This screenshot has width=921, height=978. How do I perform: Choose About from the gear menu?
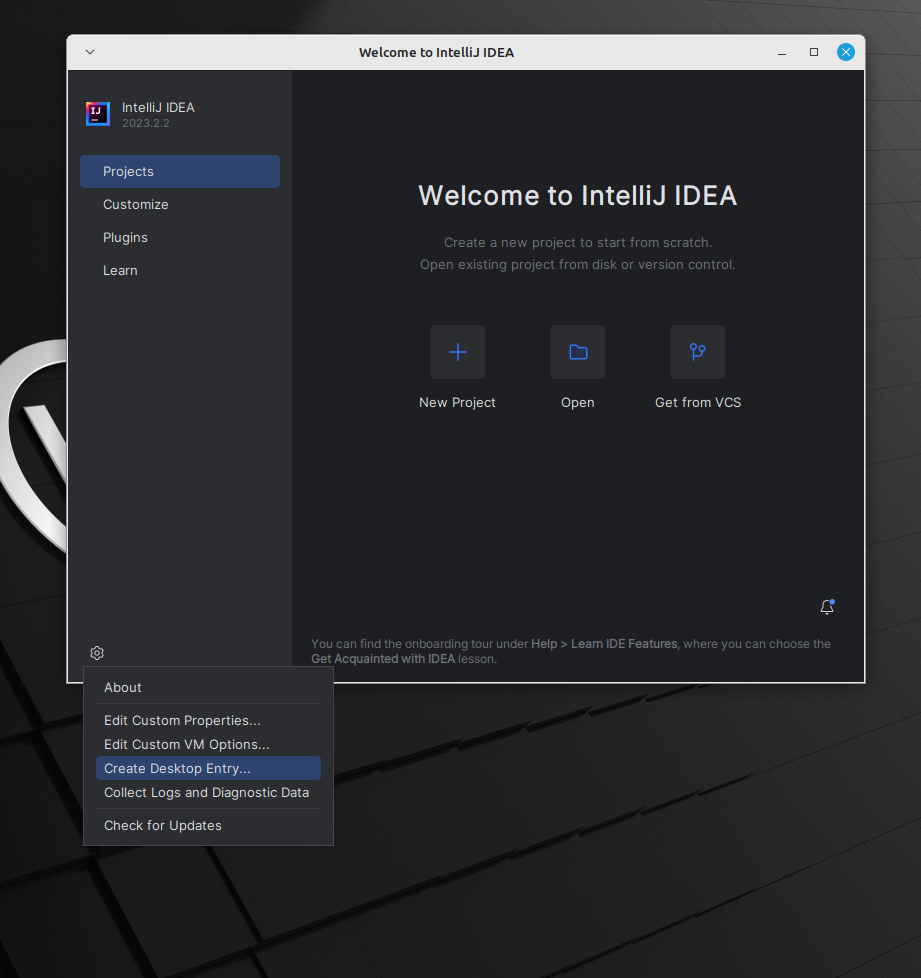tap(123, 688)
